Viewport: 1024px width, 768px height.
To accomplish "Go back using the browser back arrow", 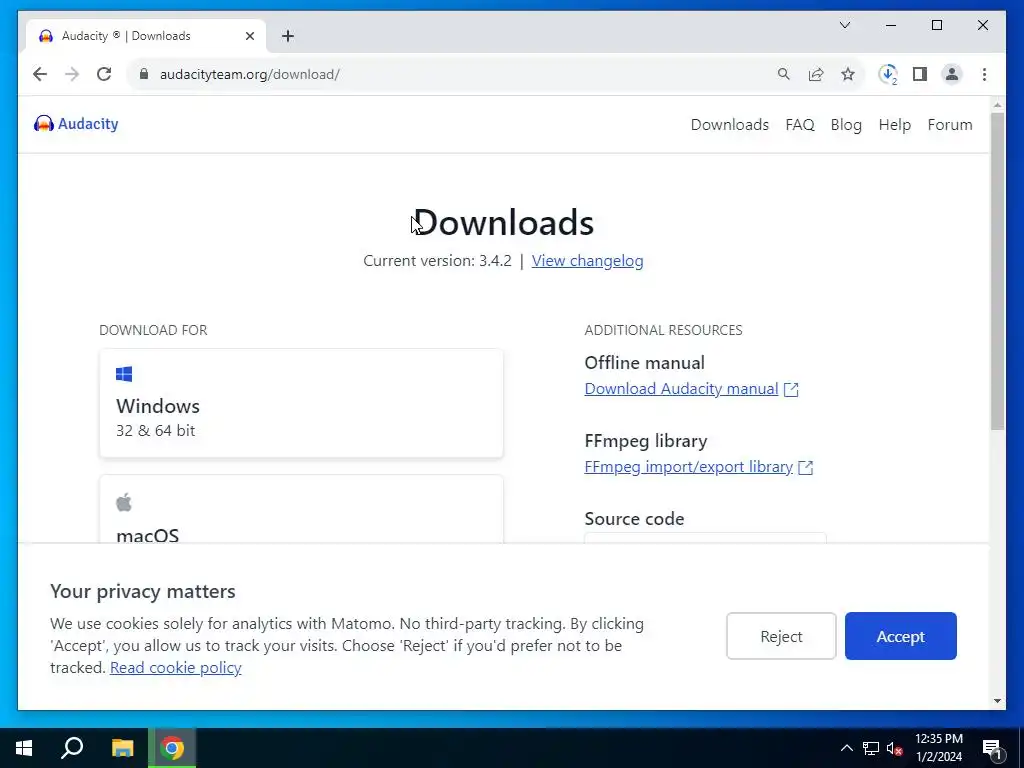I will 40,74.
